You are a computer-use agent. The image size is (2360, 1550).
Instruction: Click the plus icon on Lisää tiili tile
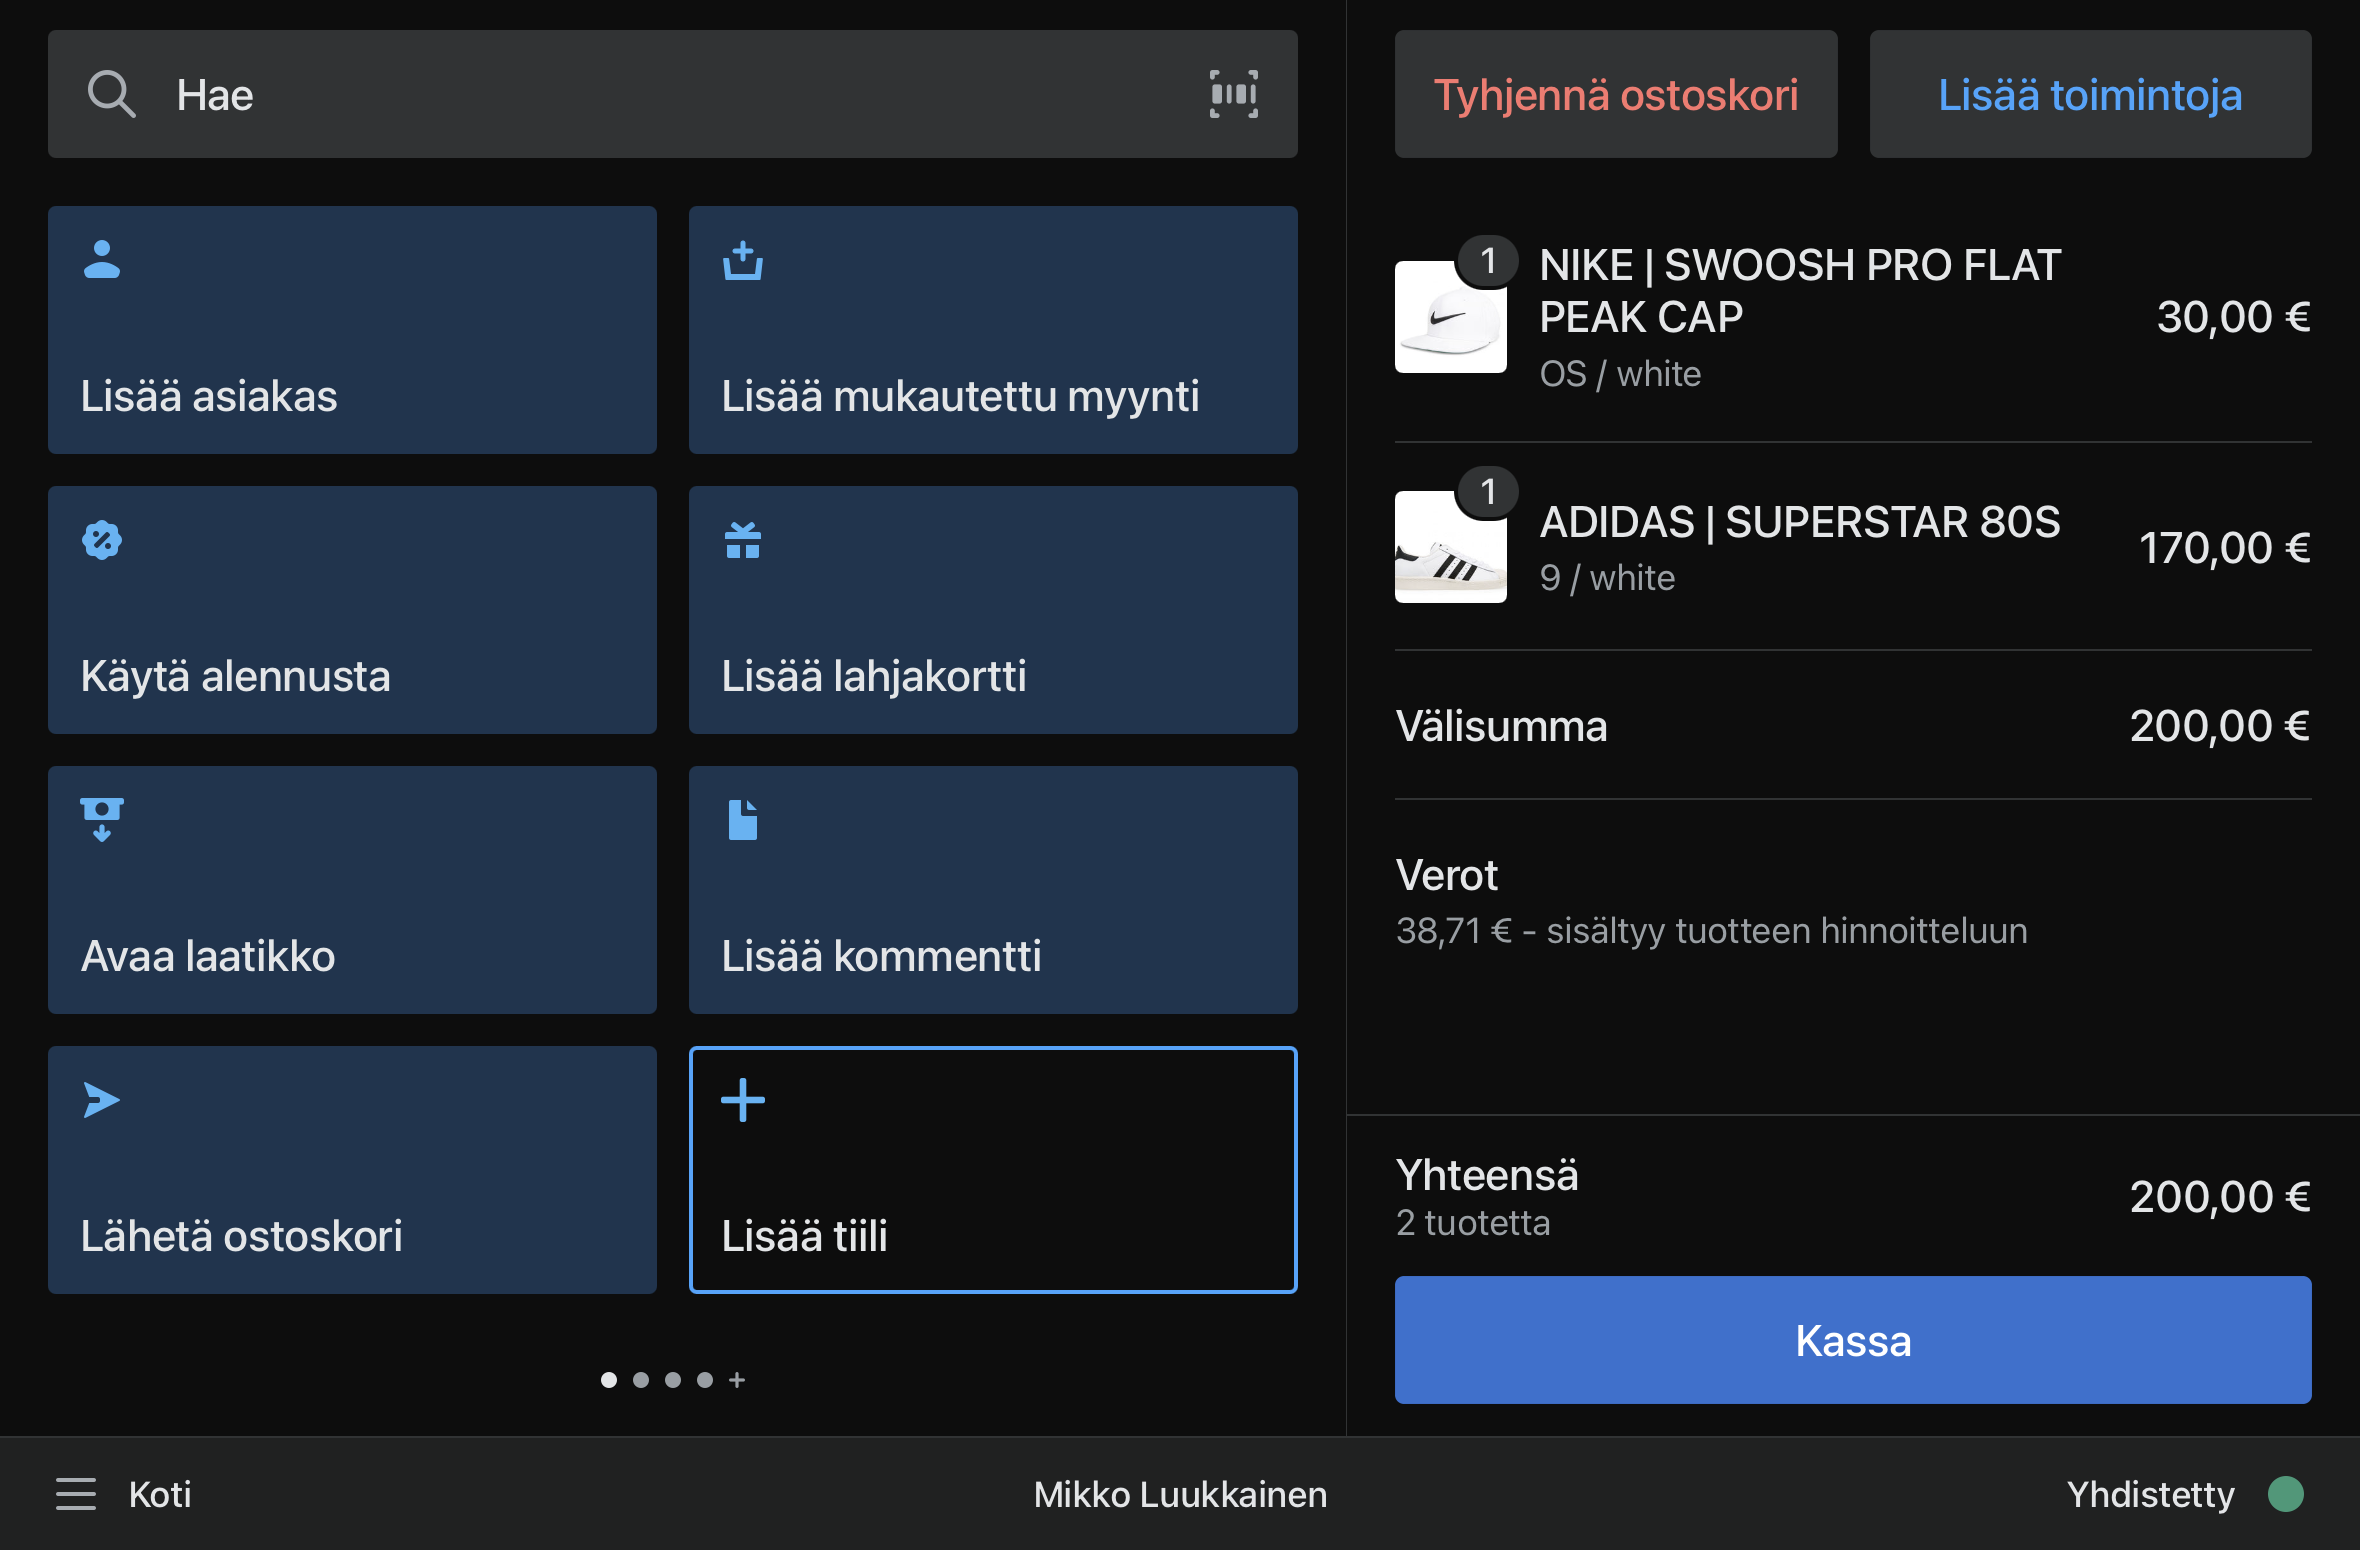(743, 1100)
